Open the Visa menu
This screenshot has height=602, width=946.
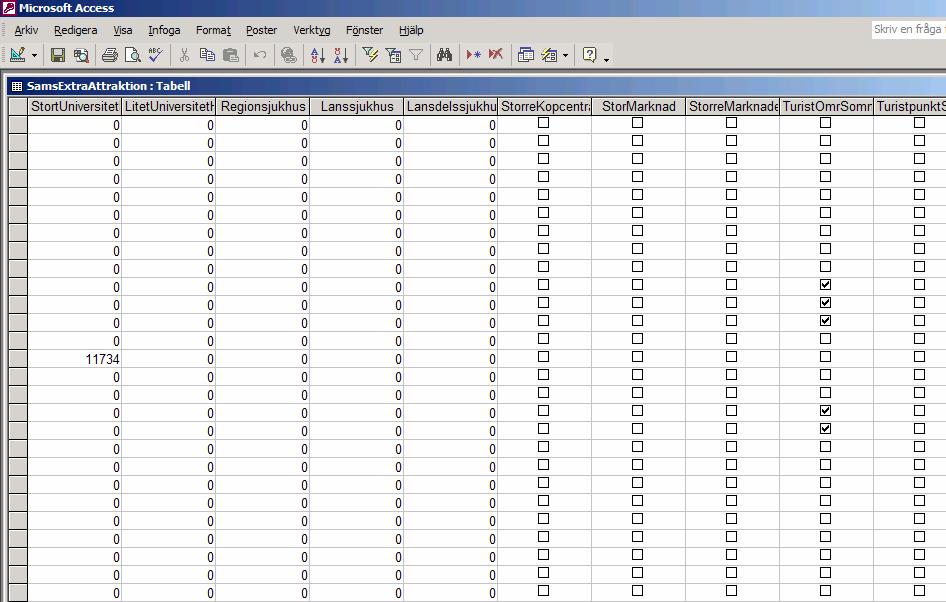(122, 30)
